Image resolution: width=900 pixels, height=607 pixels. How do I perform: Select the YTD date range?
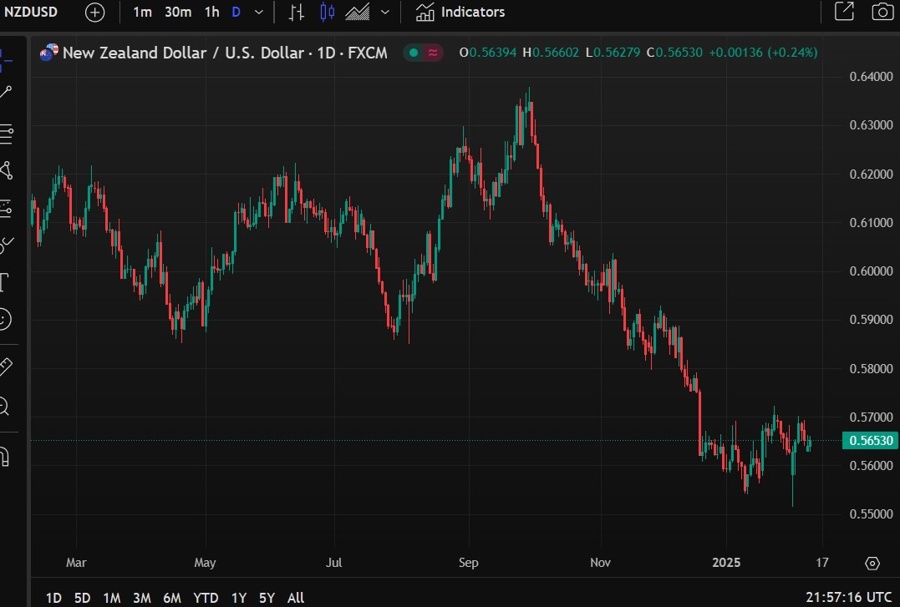pos(205,598)
